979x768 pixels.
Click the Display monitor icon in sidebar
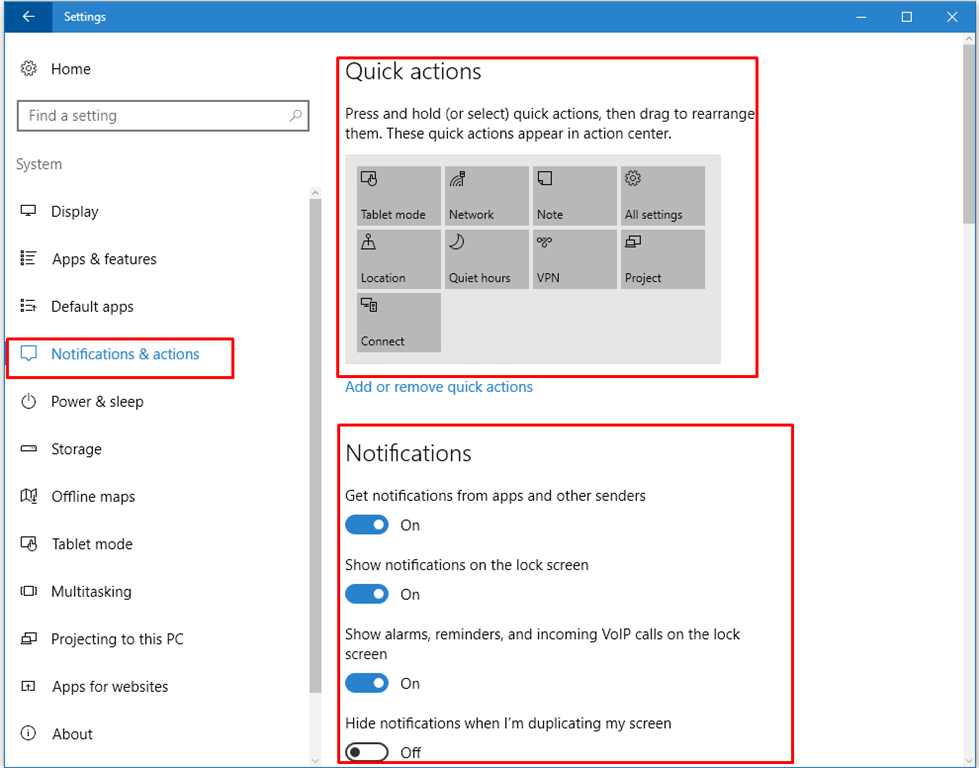28,210
